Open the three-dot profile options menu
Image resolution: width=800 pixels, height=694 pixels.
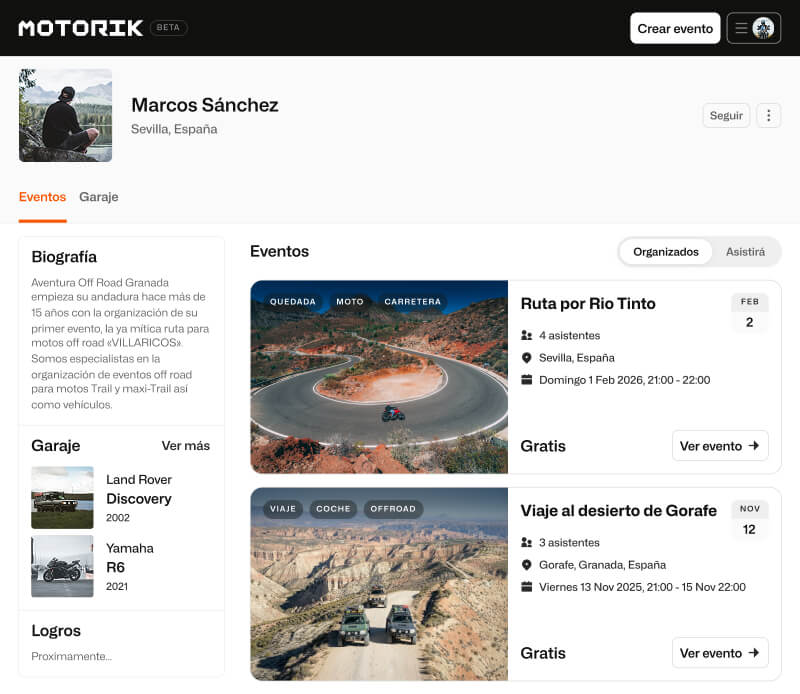[x=768, y=115]
